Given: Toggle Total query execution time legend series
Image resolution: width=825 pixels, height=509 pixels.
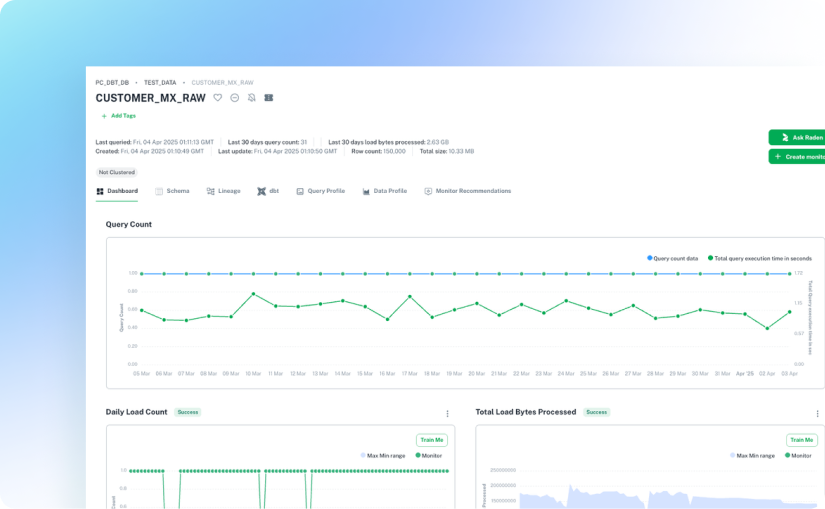Looking at the screenshot, I should pyautogui.click(x=760, y=258).
